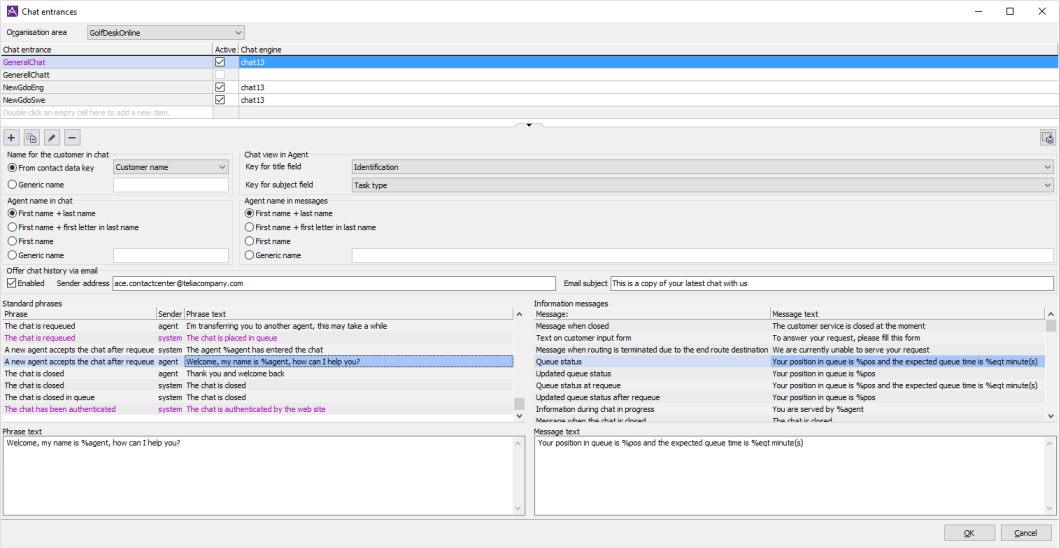
Task: Uncheck the Active checkbox for GeneralChat
Action: (220, 62)
